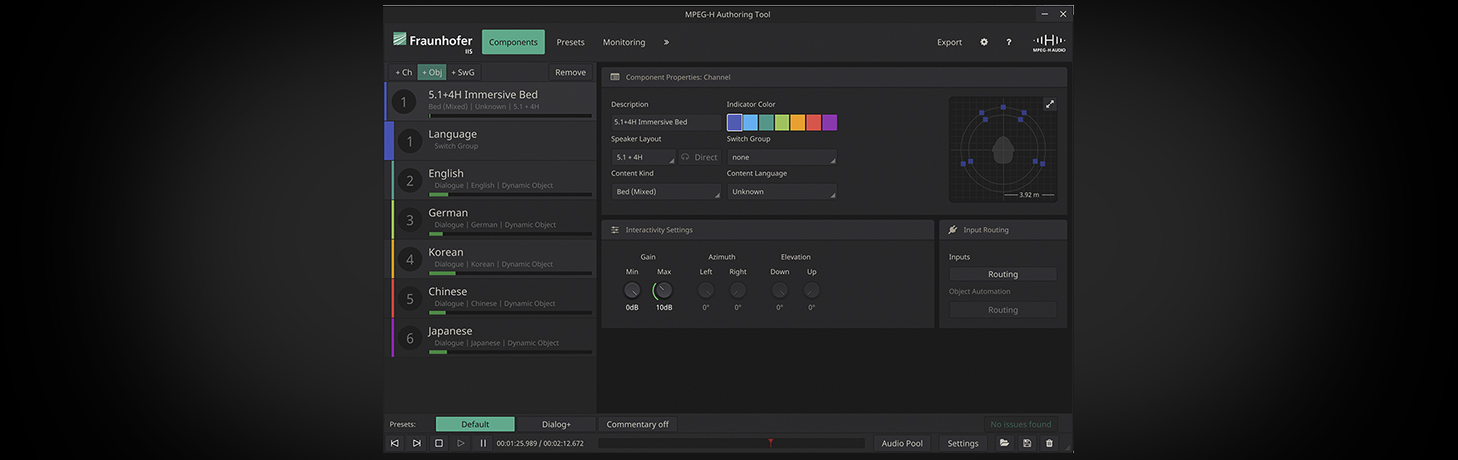Click the red timeline position marker
The image size is (1458, 460).
coord(770,442)
